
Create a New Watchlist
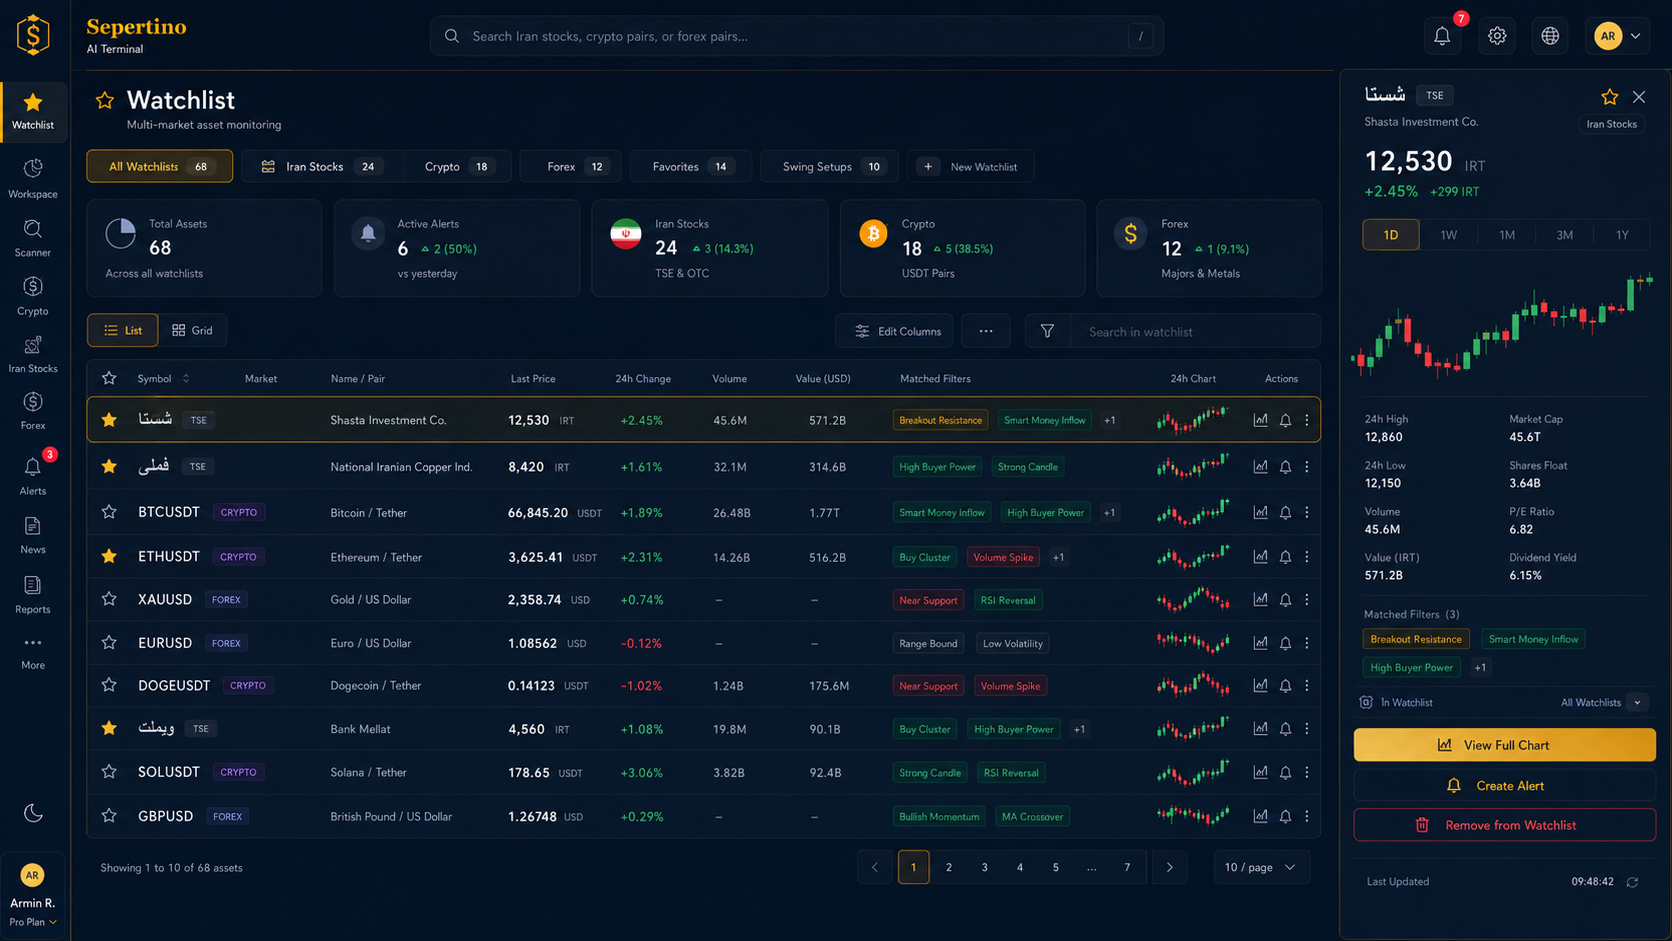pyautogui.click(x=971, y=166)
